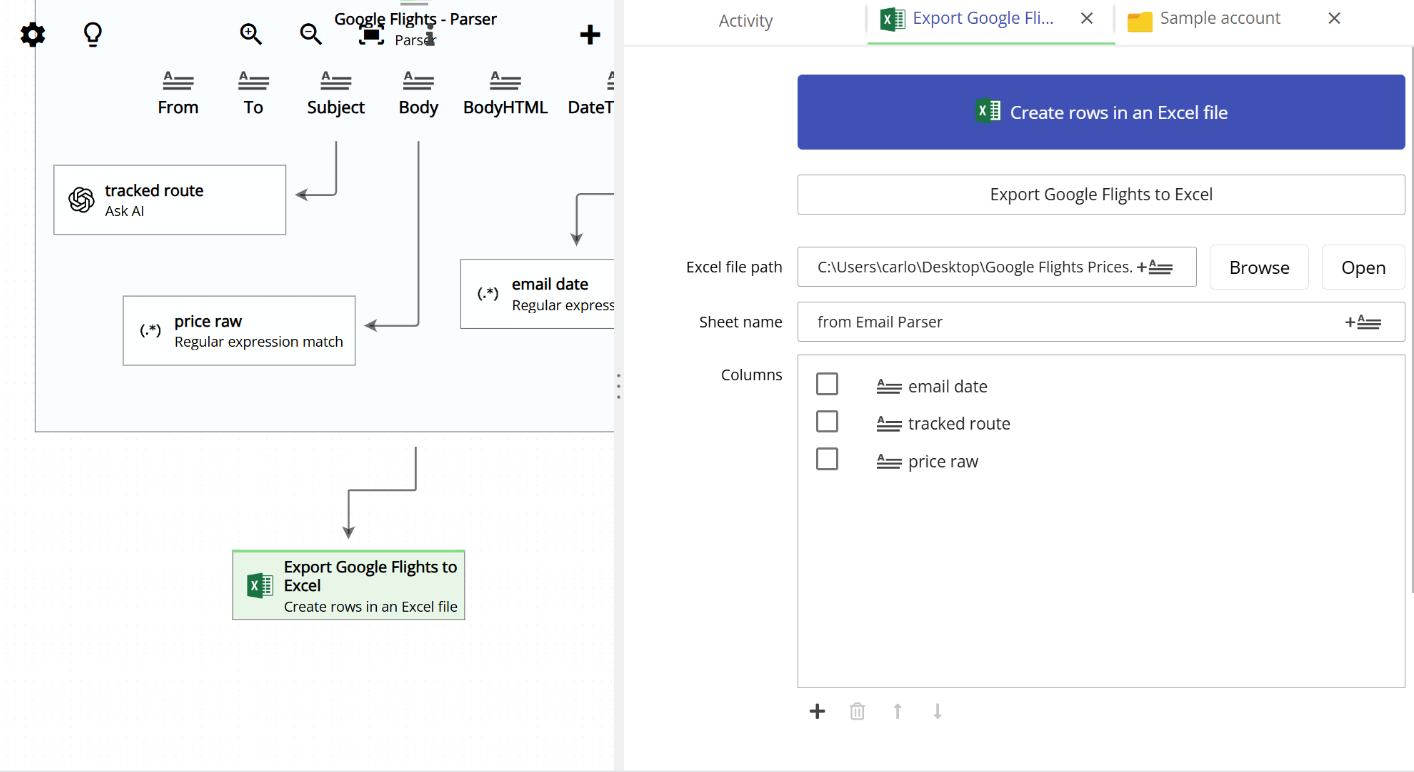Select the Export Google Flights to Excel node
This screenshot has width=1414, height=772.
[348, 585]
